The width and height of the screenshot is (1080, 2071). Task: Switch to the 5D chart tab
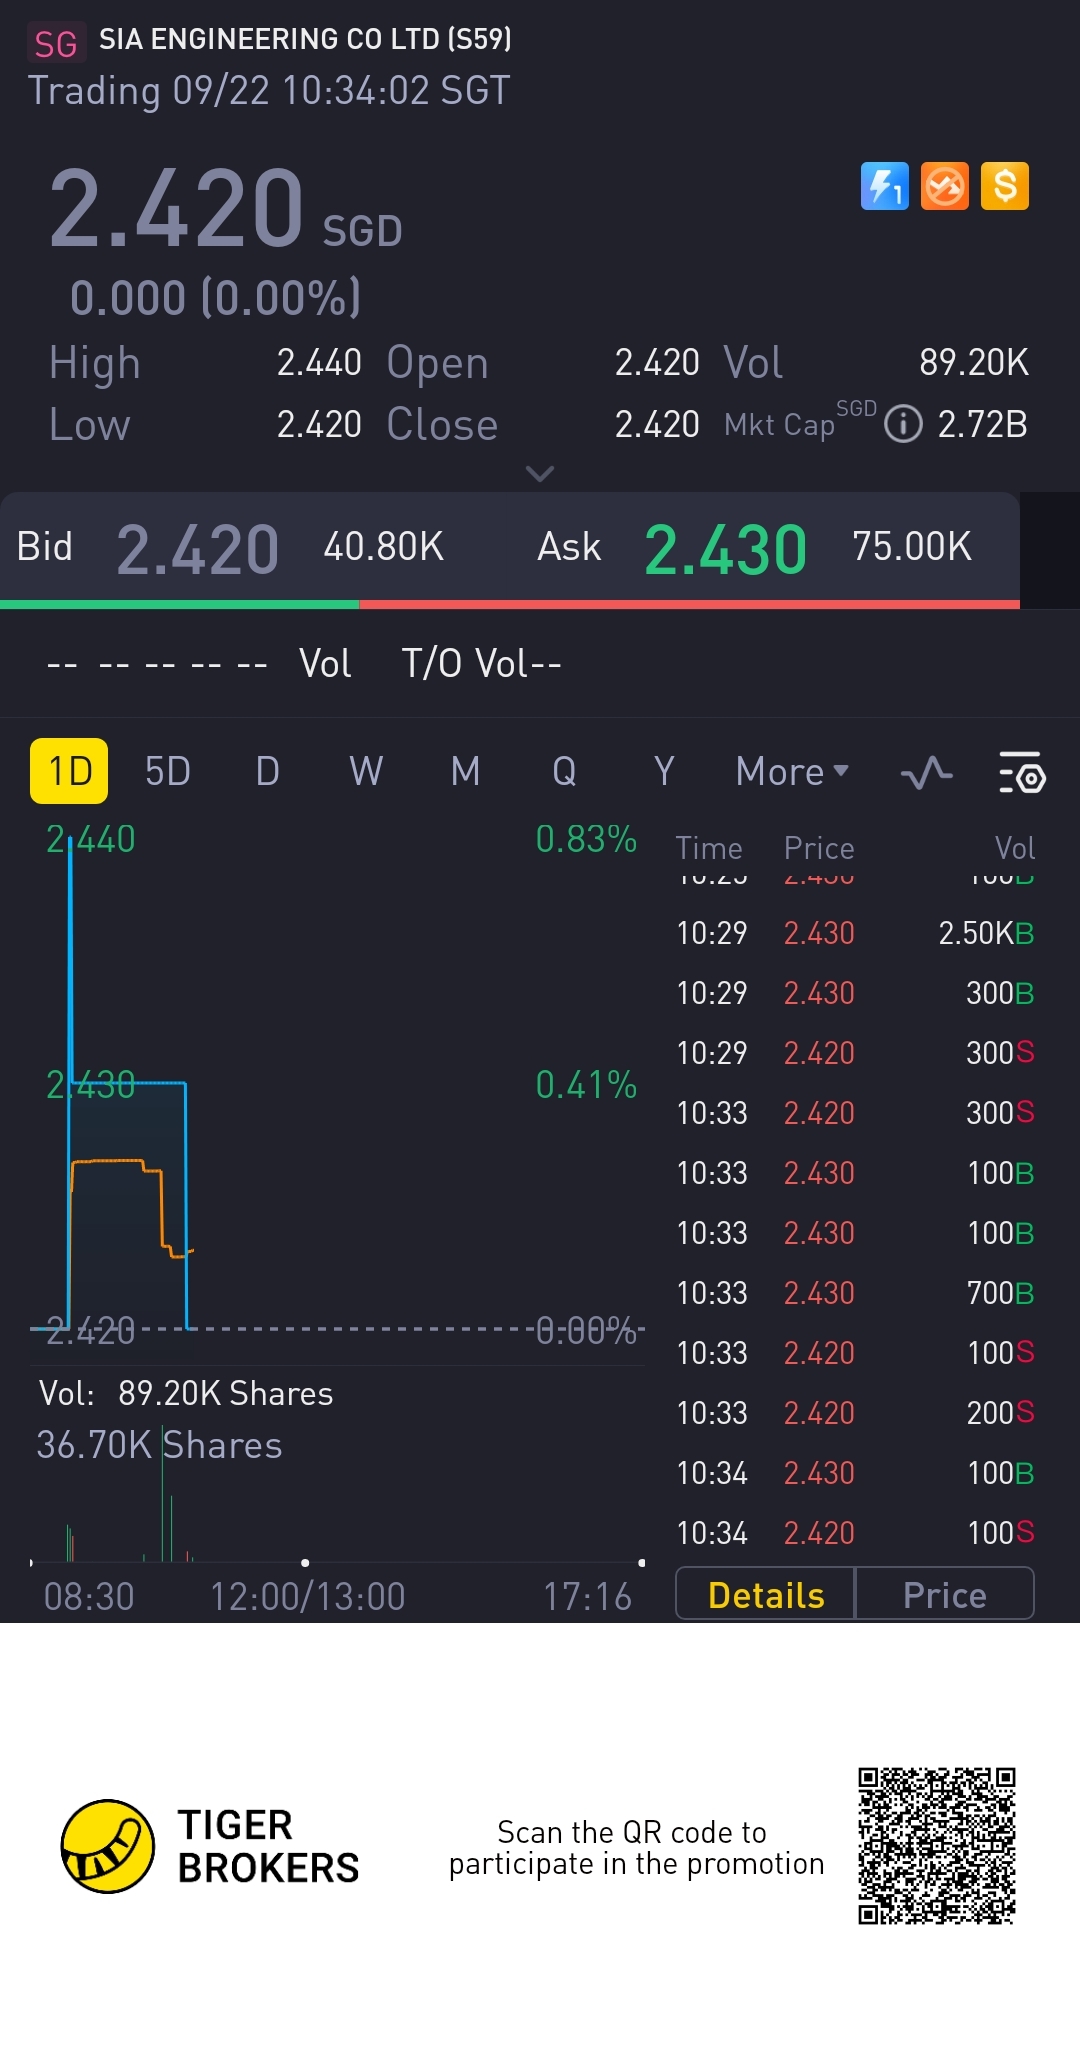coord(167,772)
